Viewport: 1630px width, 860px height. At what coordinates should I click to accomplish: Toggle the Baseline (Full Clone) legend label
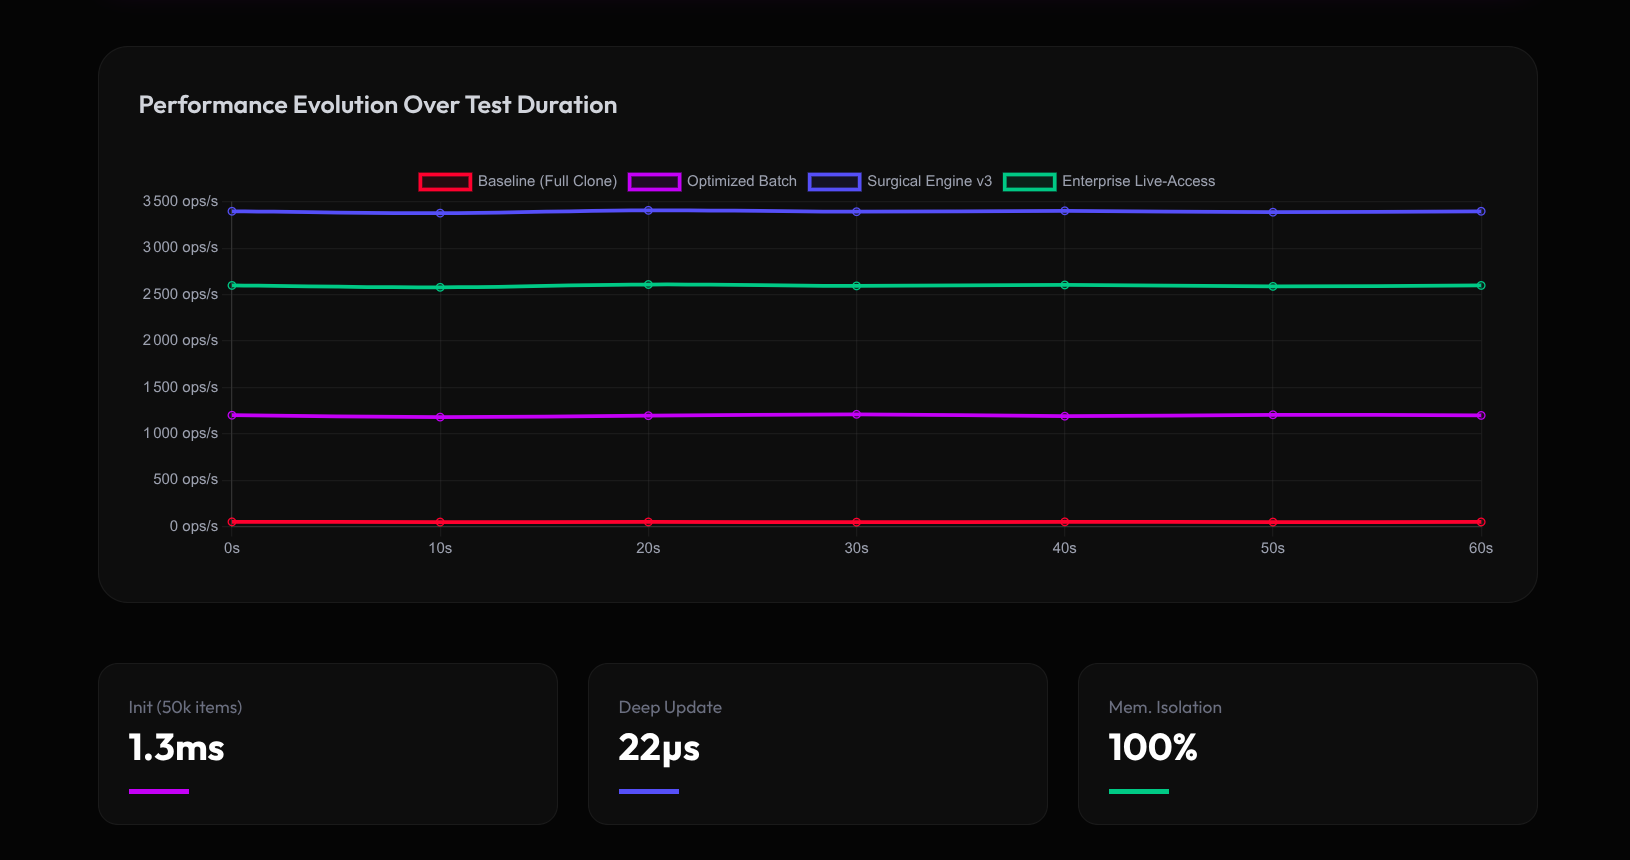point(547,181)
